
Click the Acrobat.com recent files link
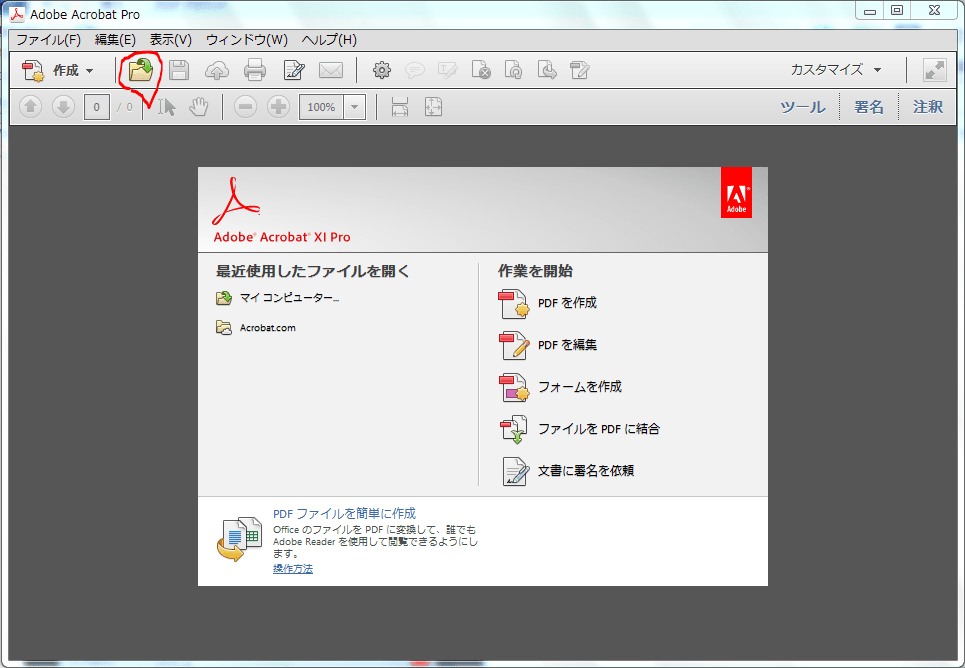pyautogui.click(x=268, y=328)
